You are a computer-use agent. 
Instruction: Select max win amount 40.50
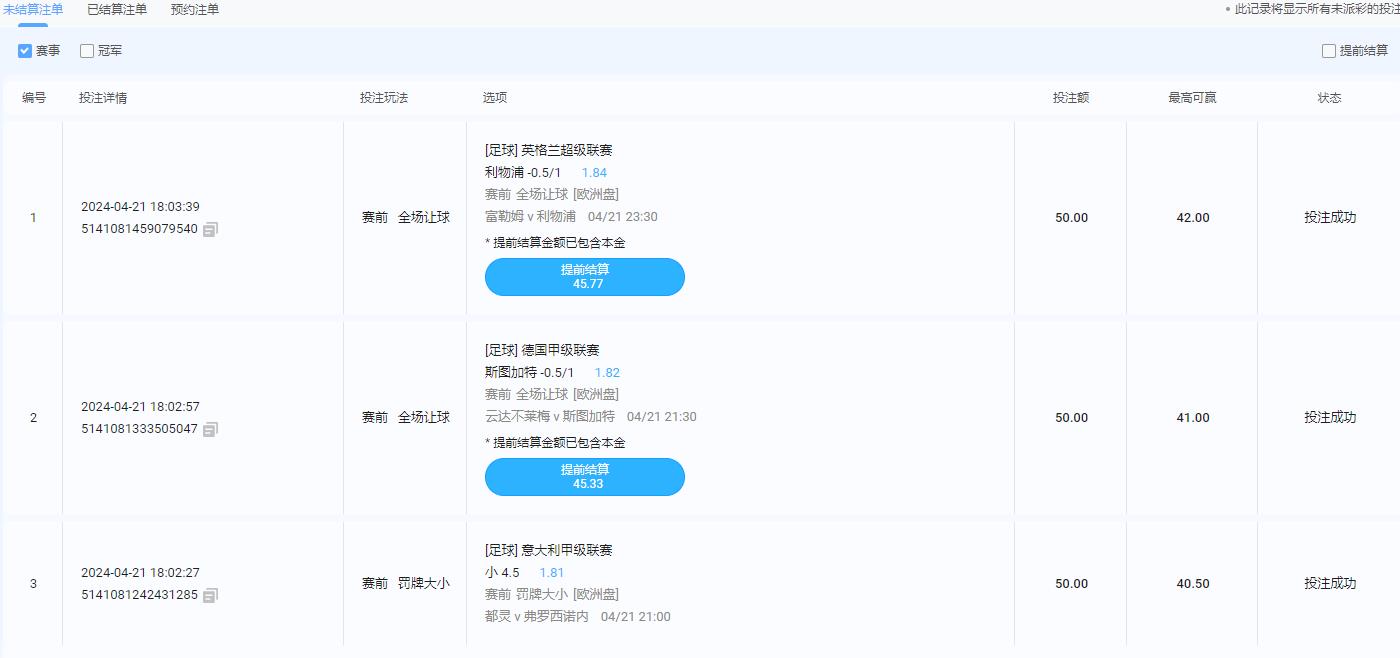[x=1193, y=583]
